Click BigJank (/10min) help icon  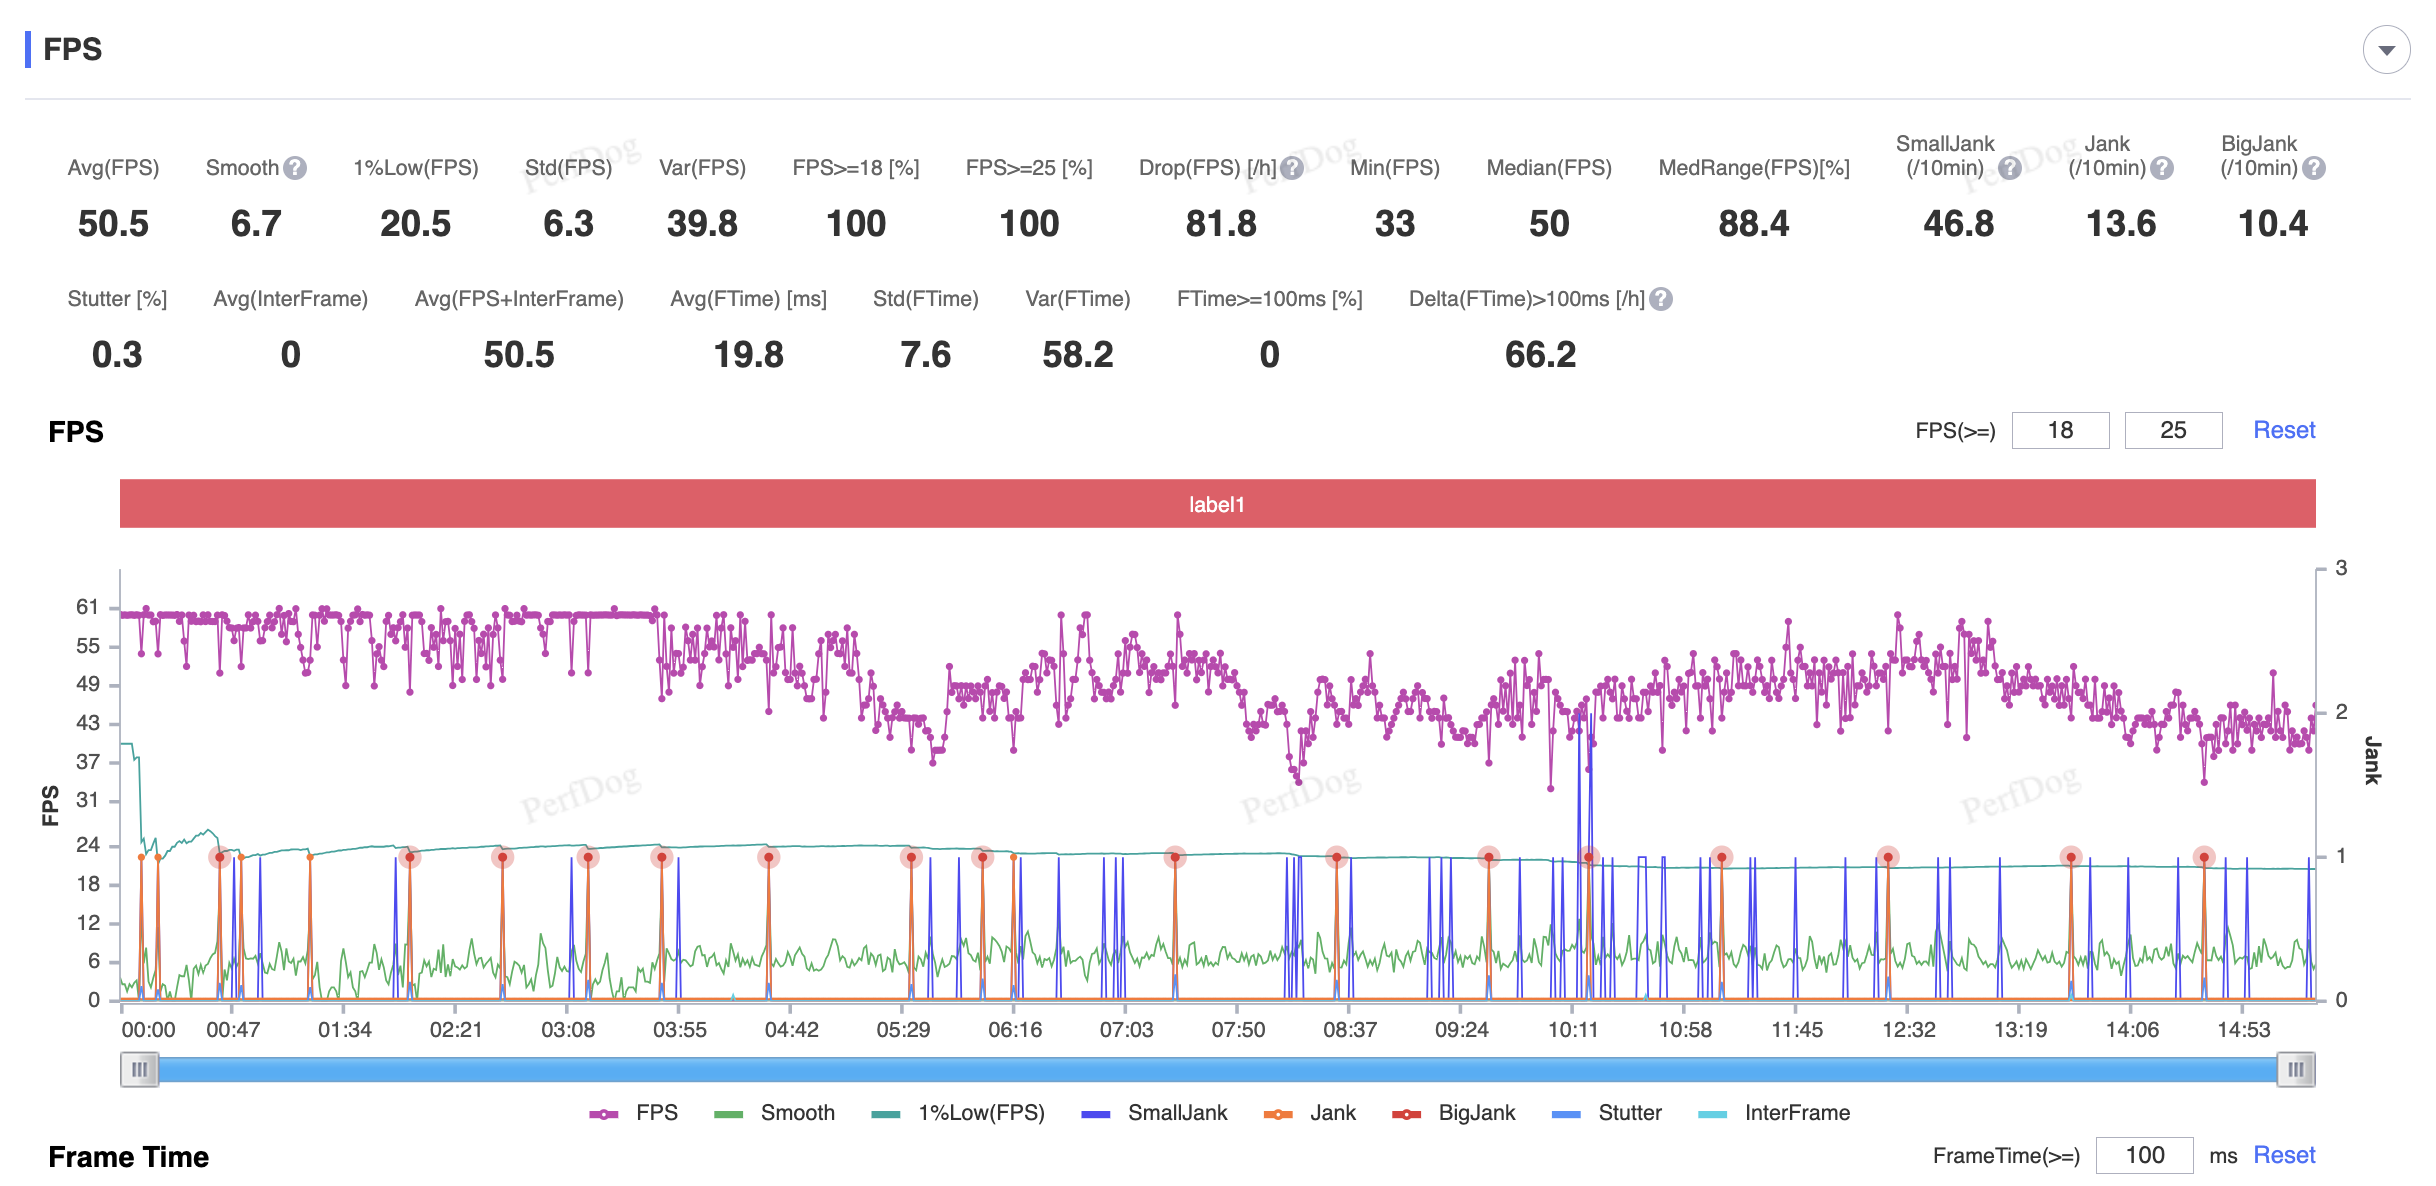(2314, 168)
